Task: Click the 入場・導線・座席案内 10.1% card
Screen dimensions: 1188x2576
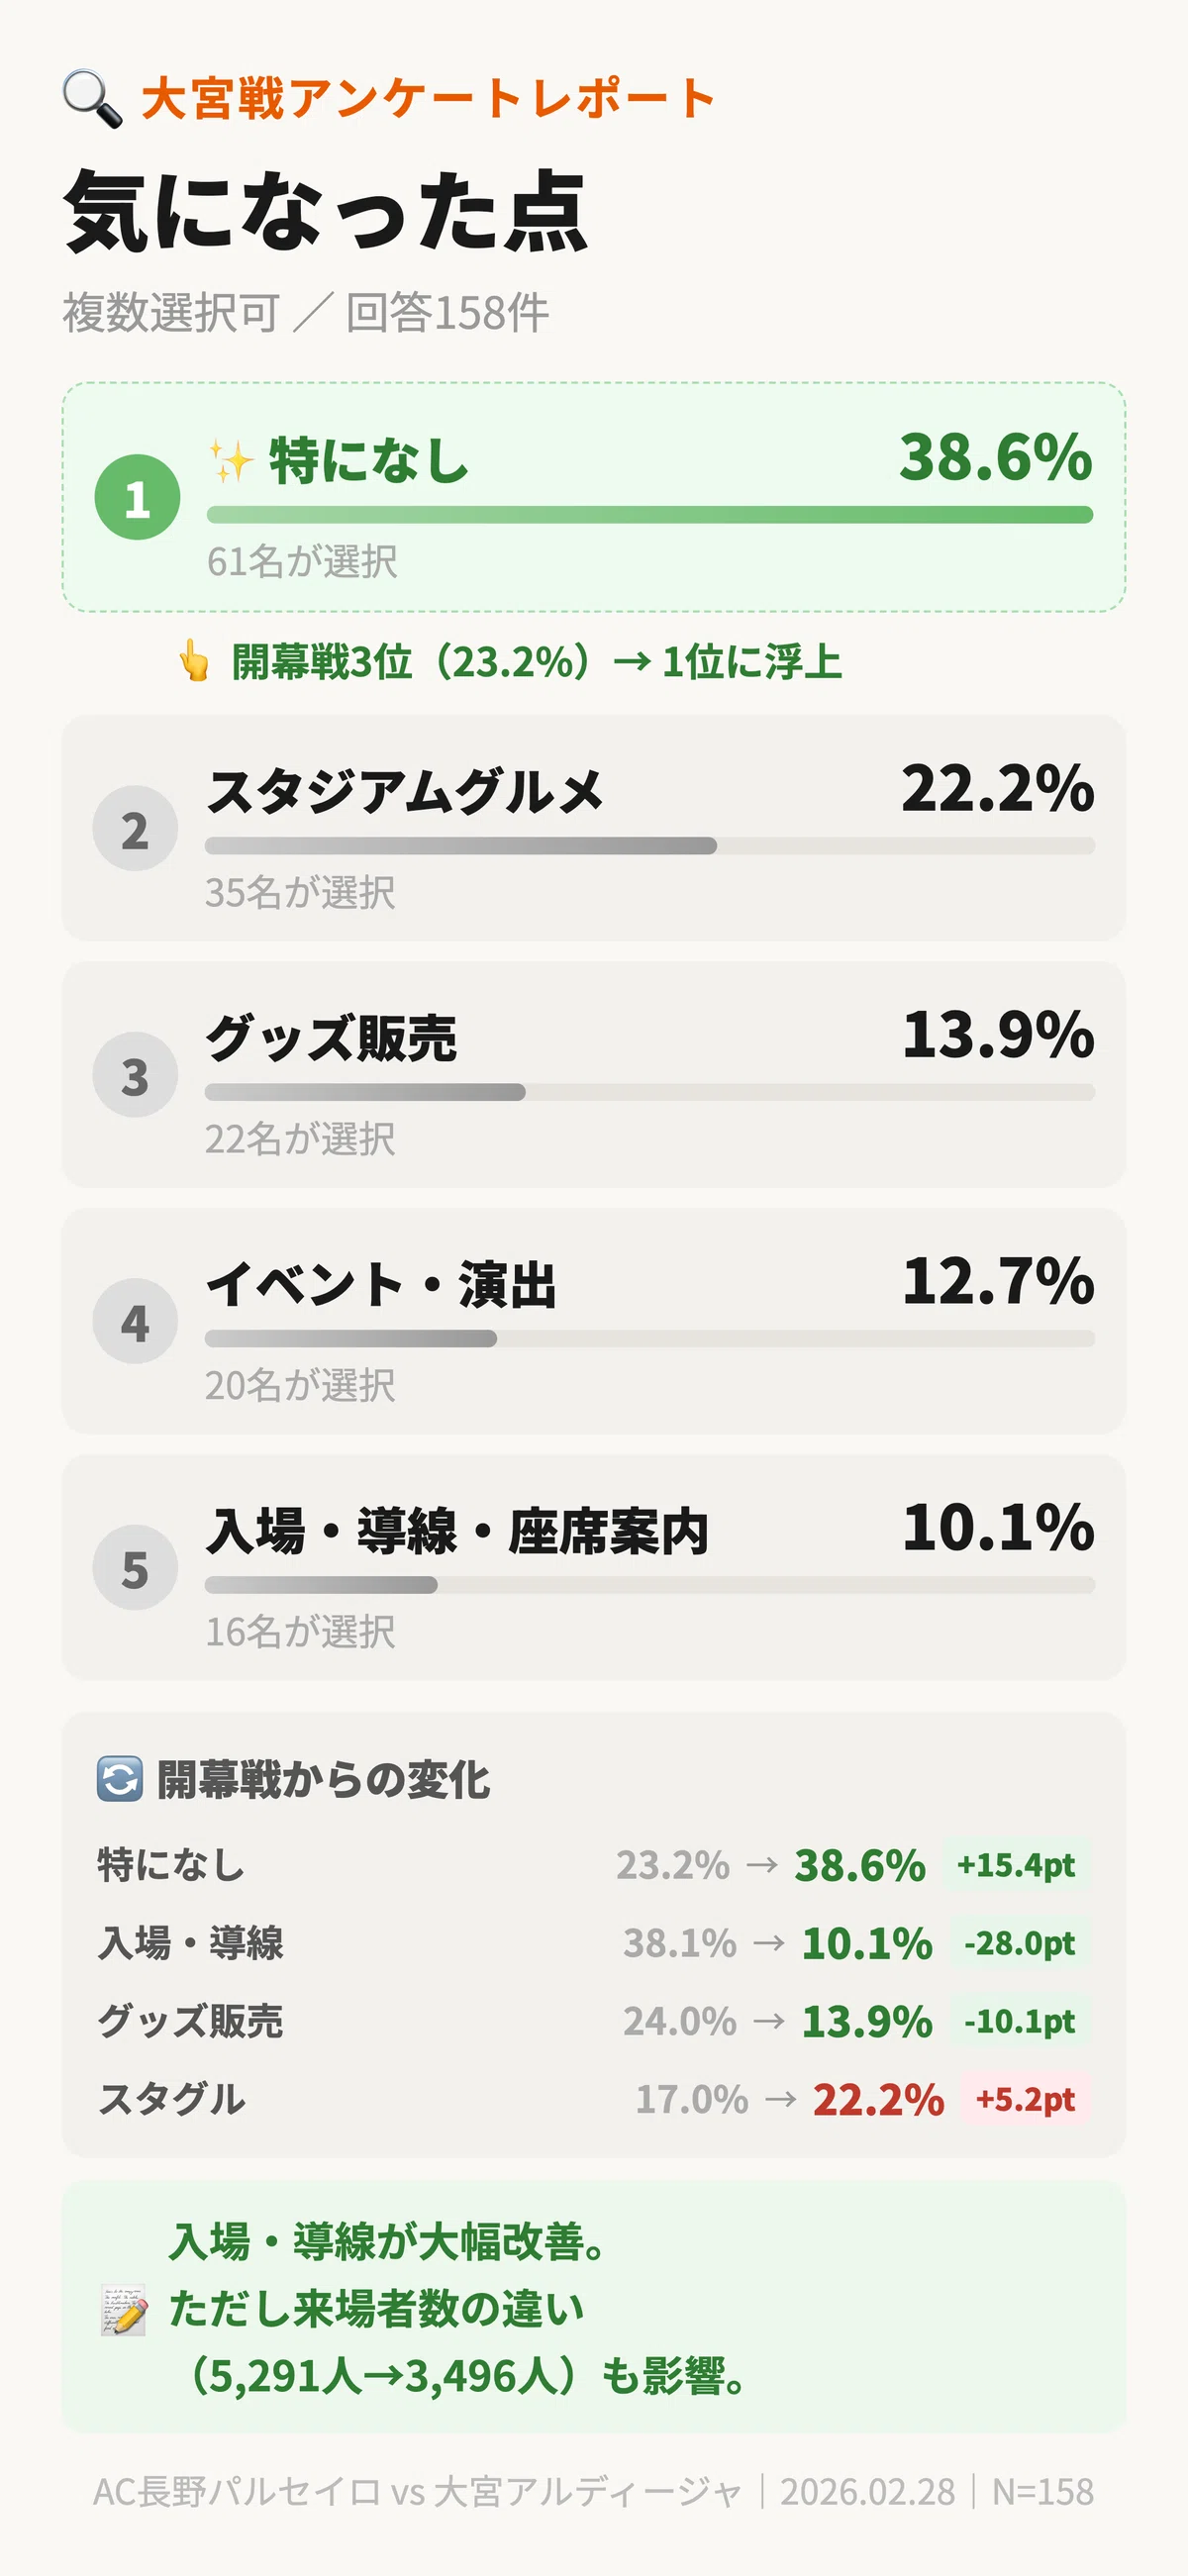Action: 594,1567
